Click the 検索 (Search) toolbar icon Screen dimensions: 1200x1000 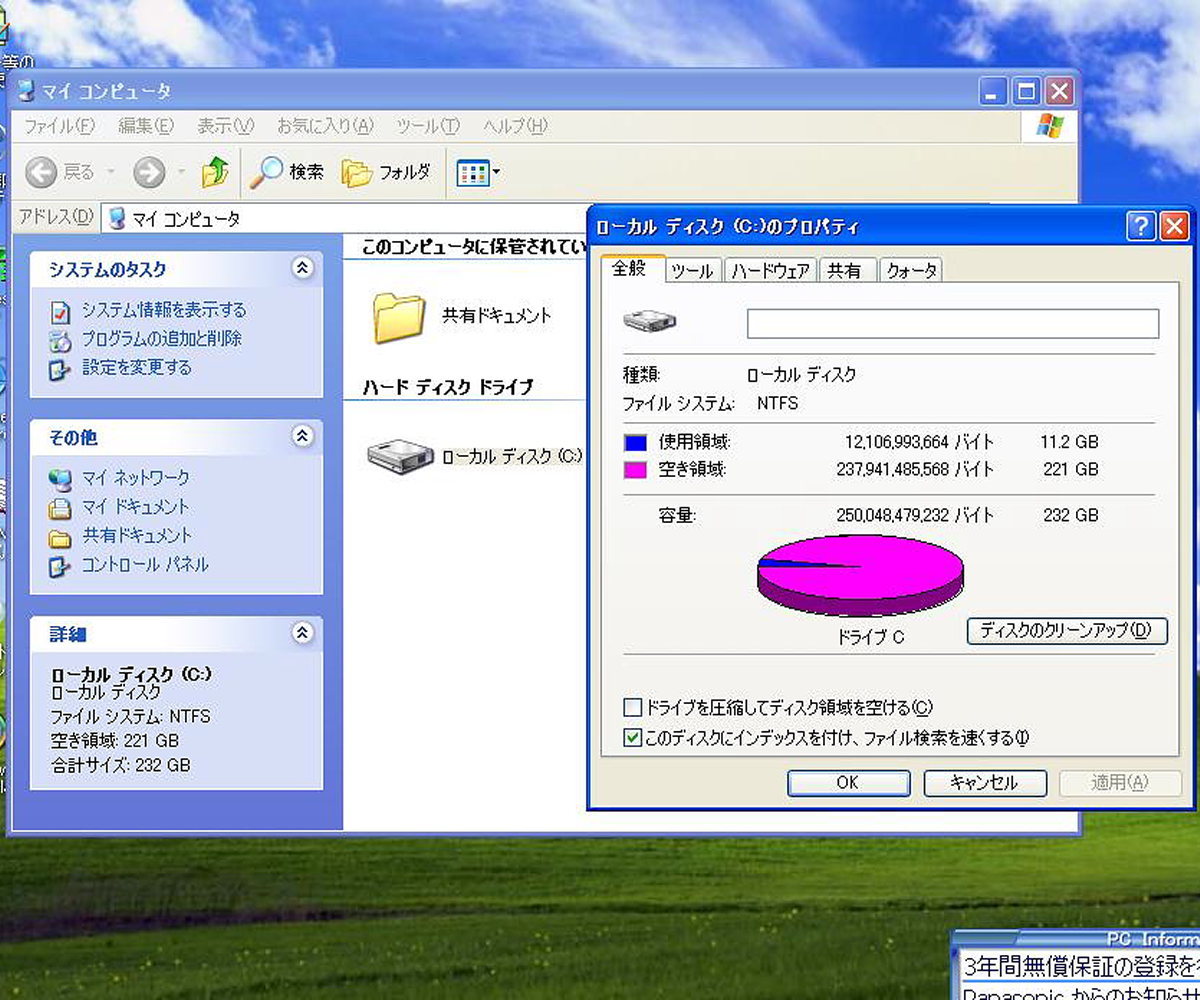tap(270, 171)
